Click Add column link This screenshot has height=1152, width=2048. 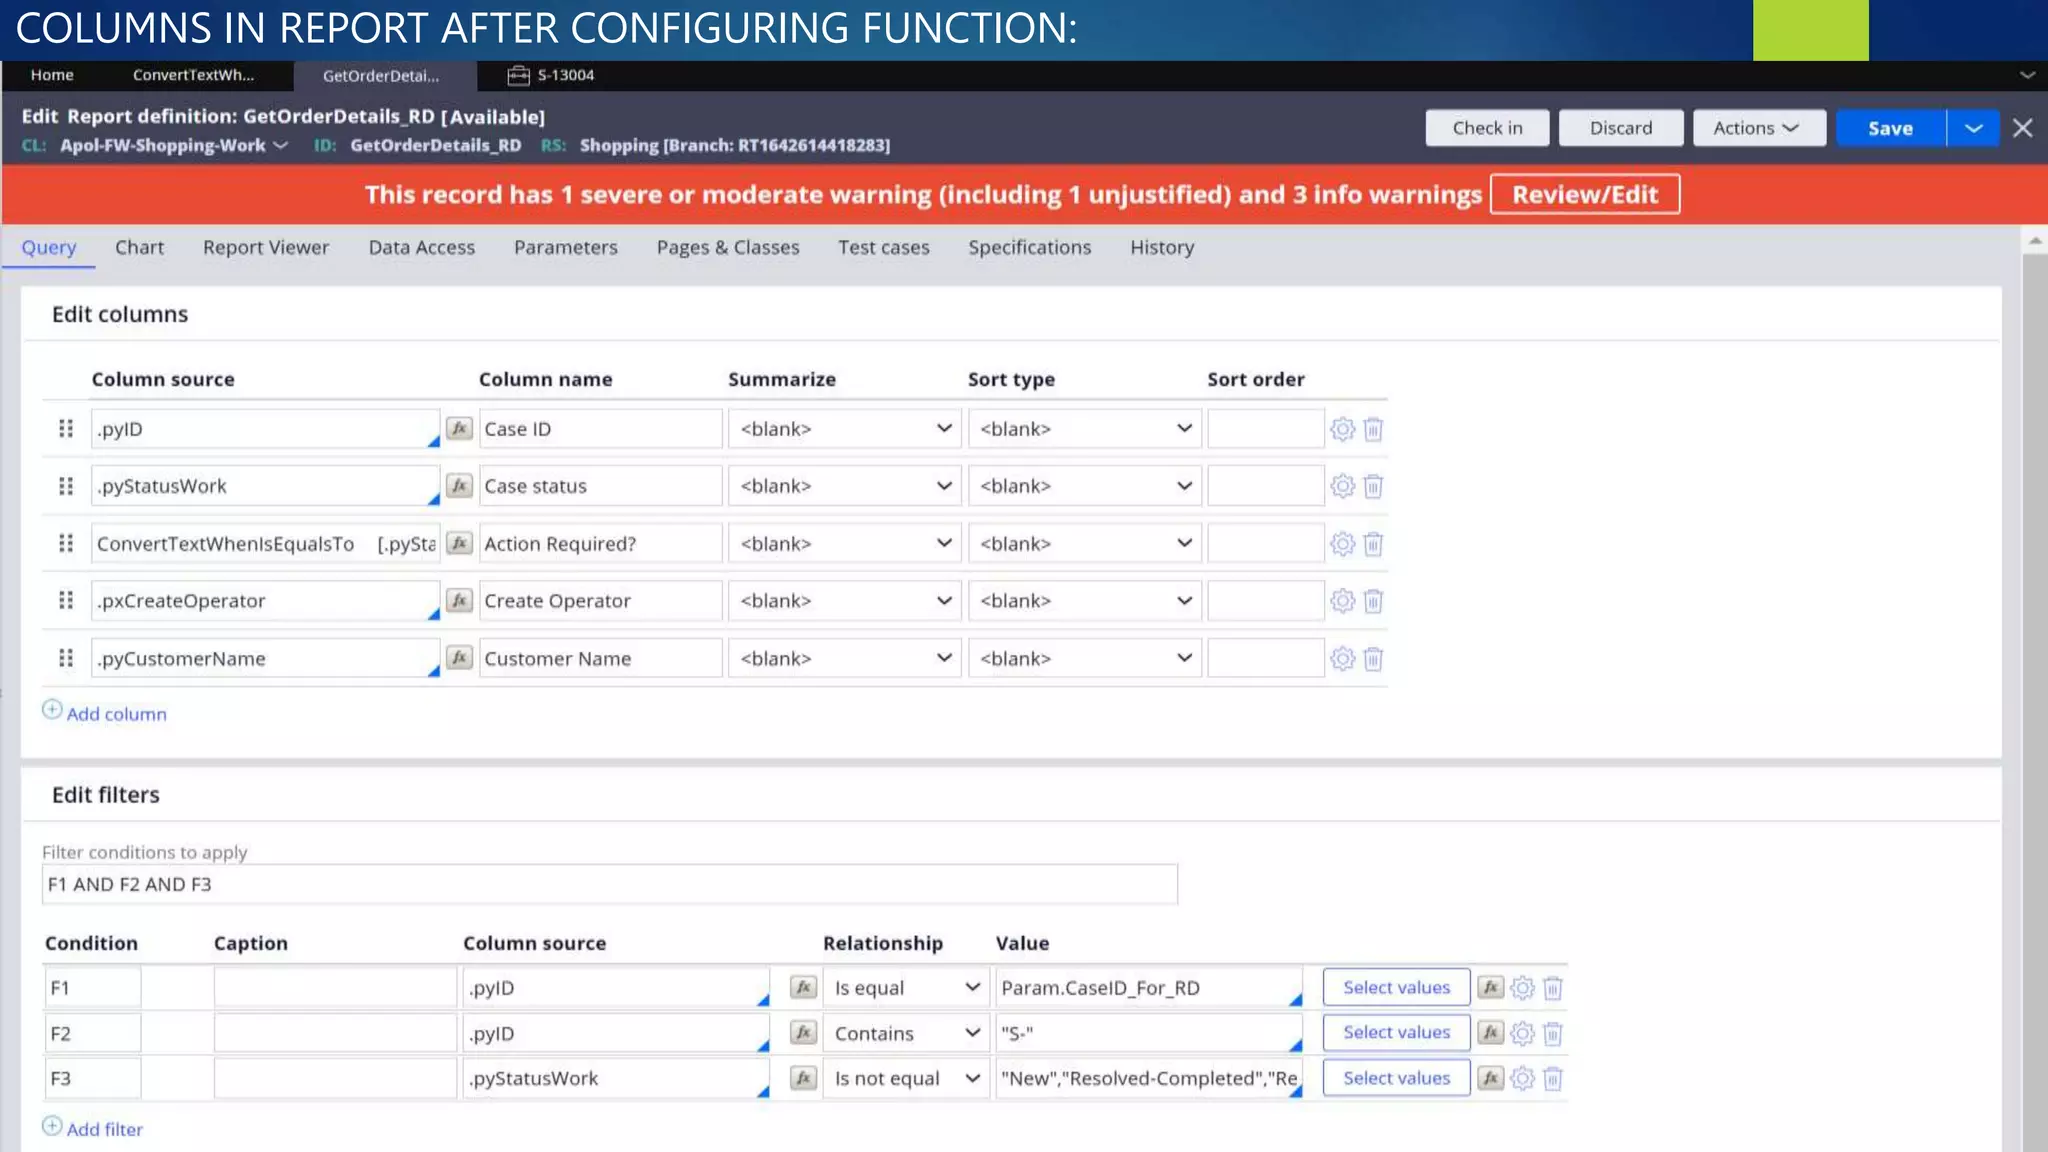[116, 714]
